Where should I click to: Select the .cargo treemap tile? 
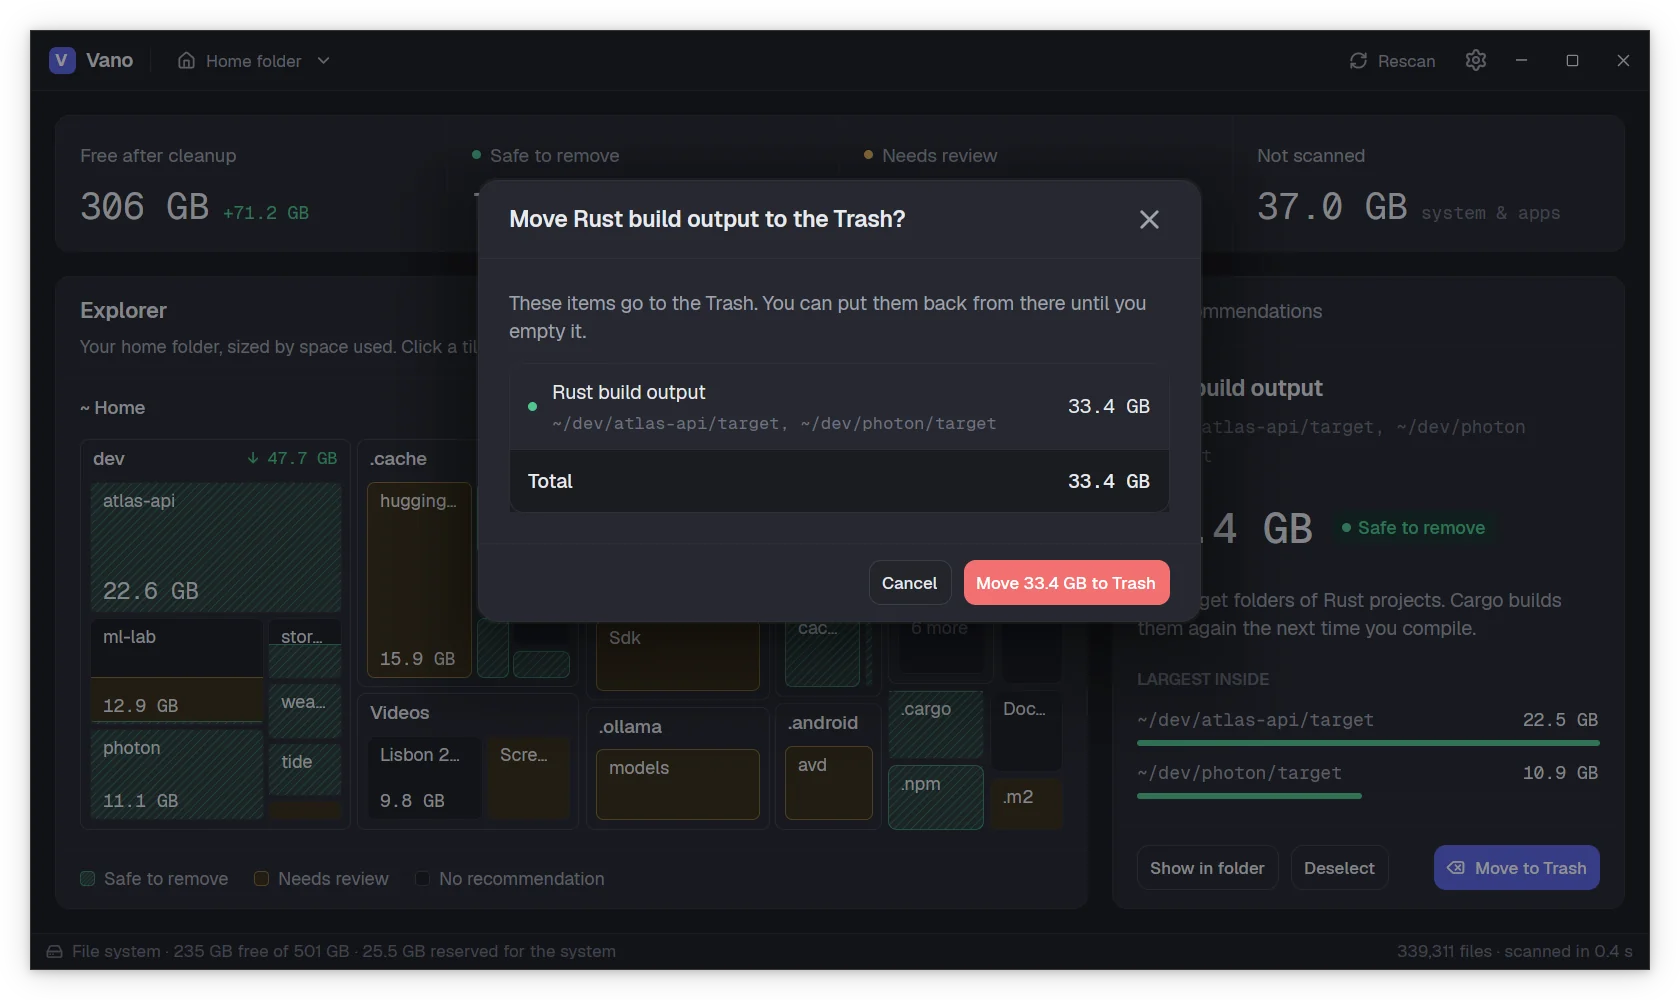tap(936, 724)
